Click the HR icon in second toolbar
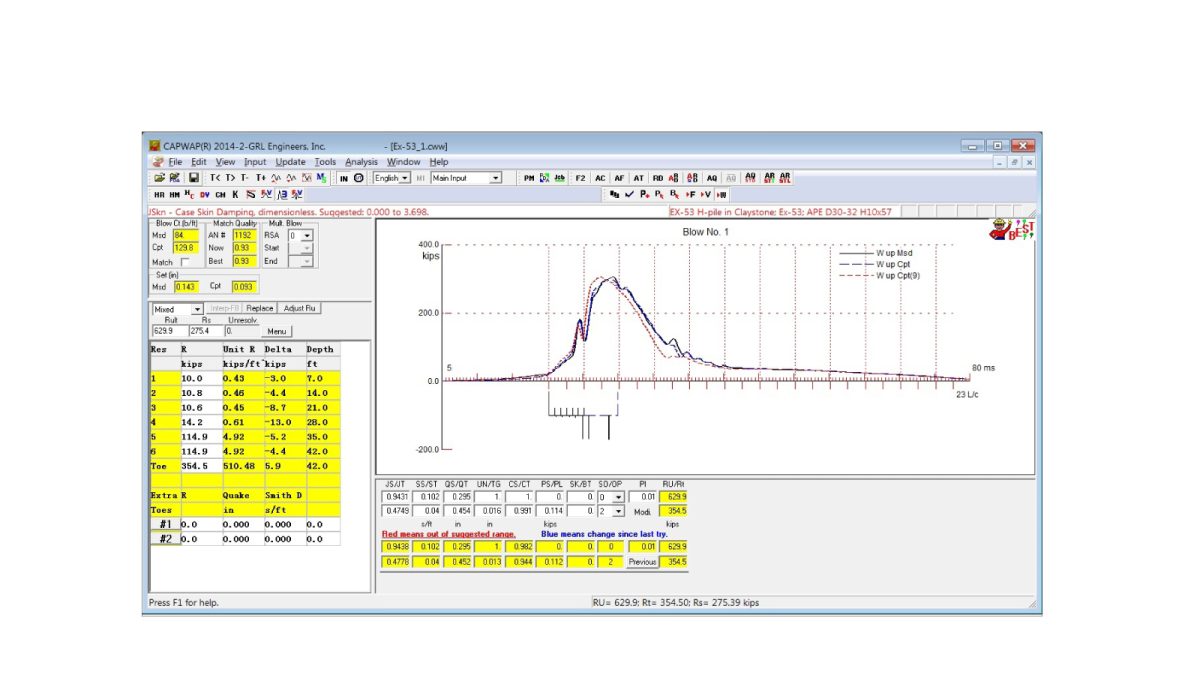 tap(159, 195)
